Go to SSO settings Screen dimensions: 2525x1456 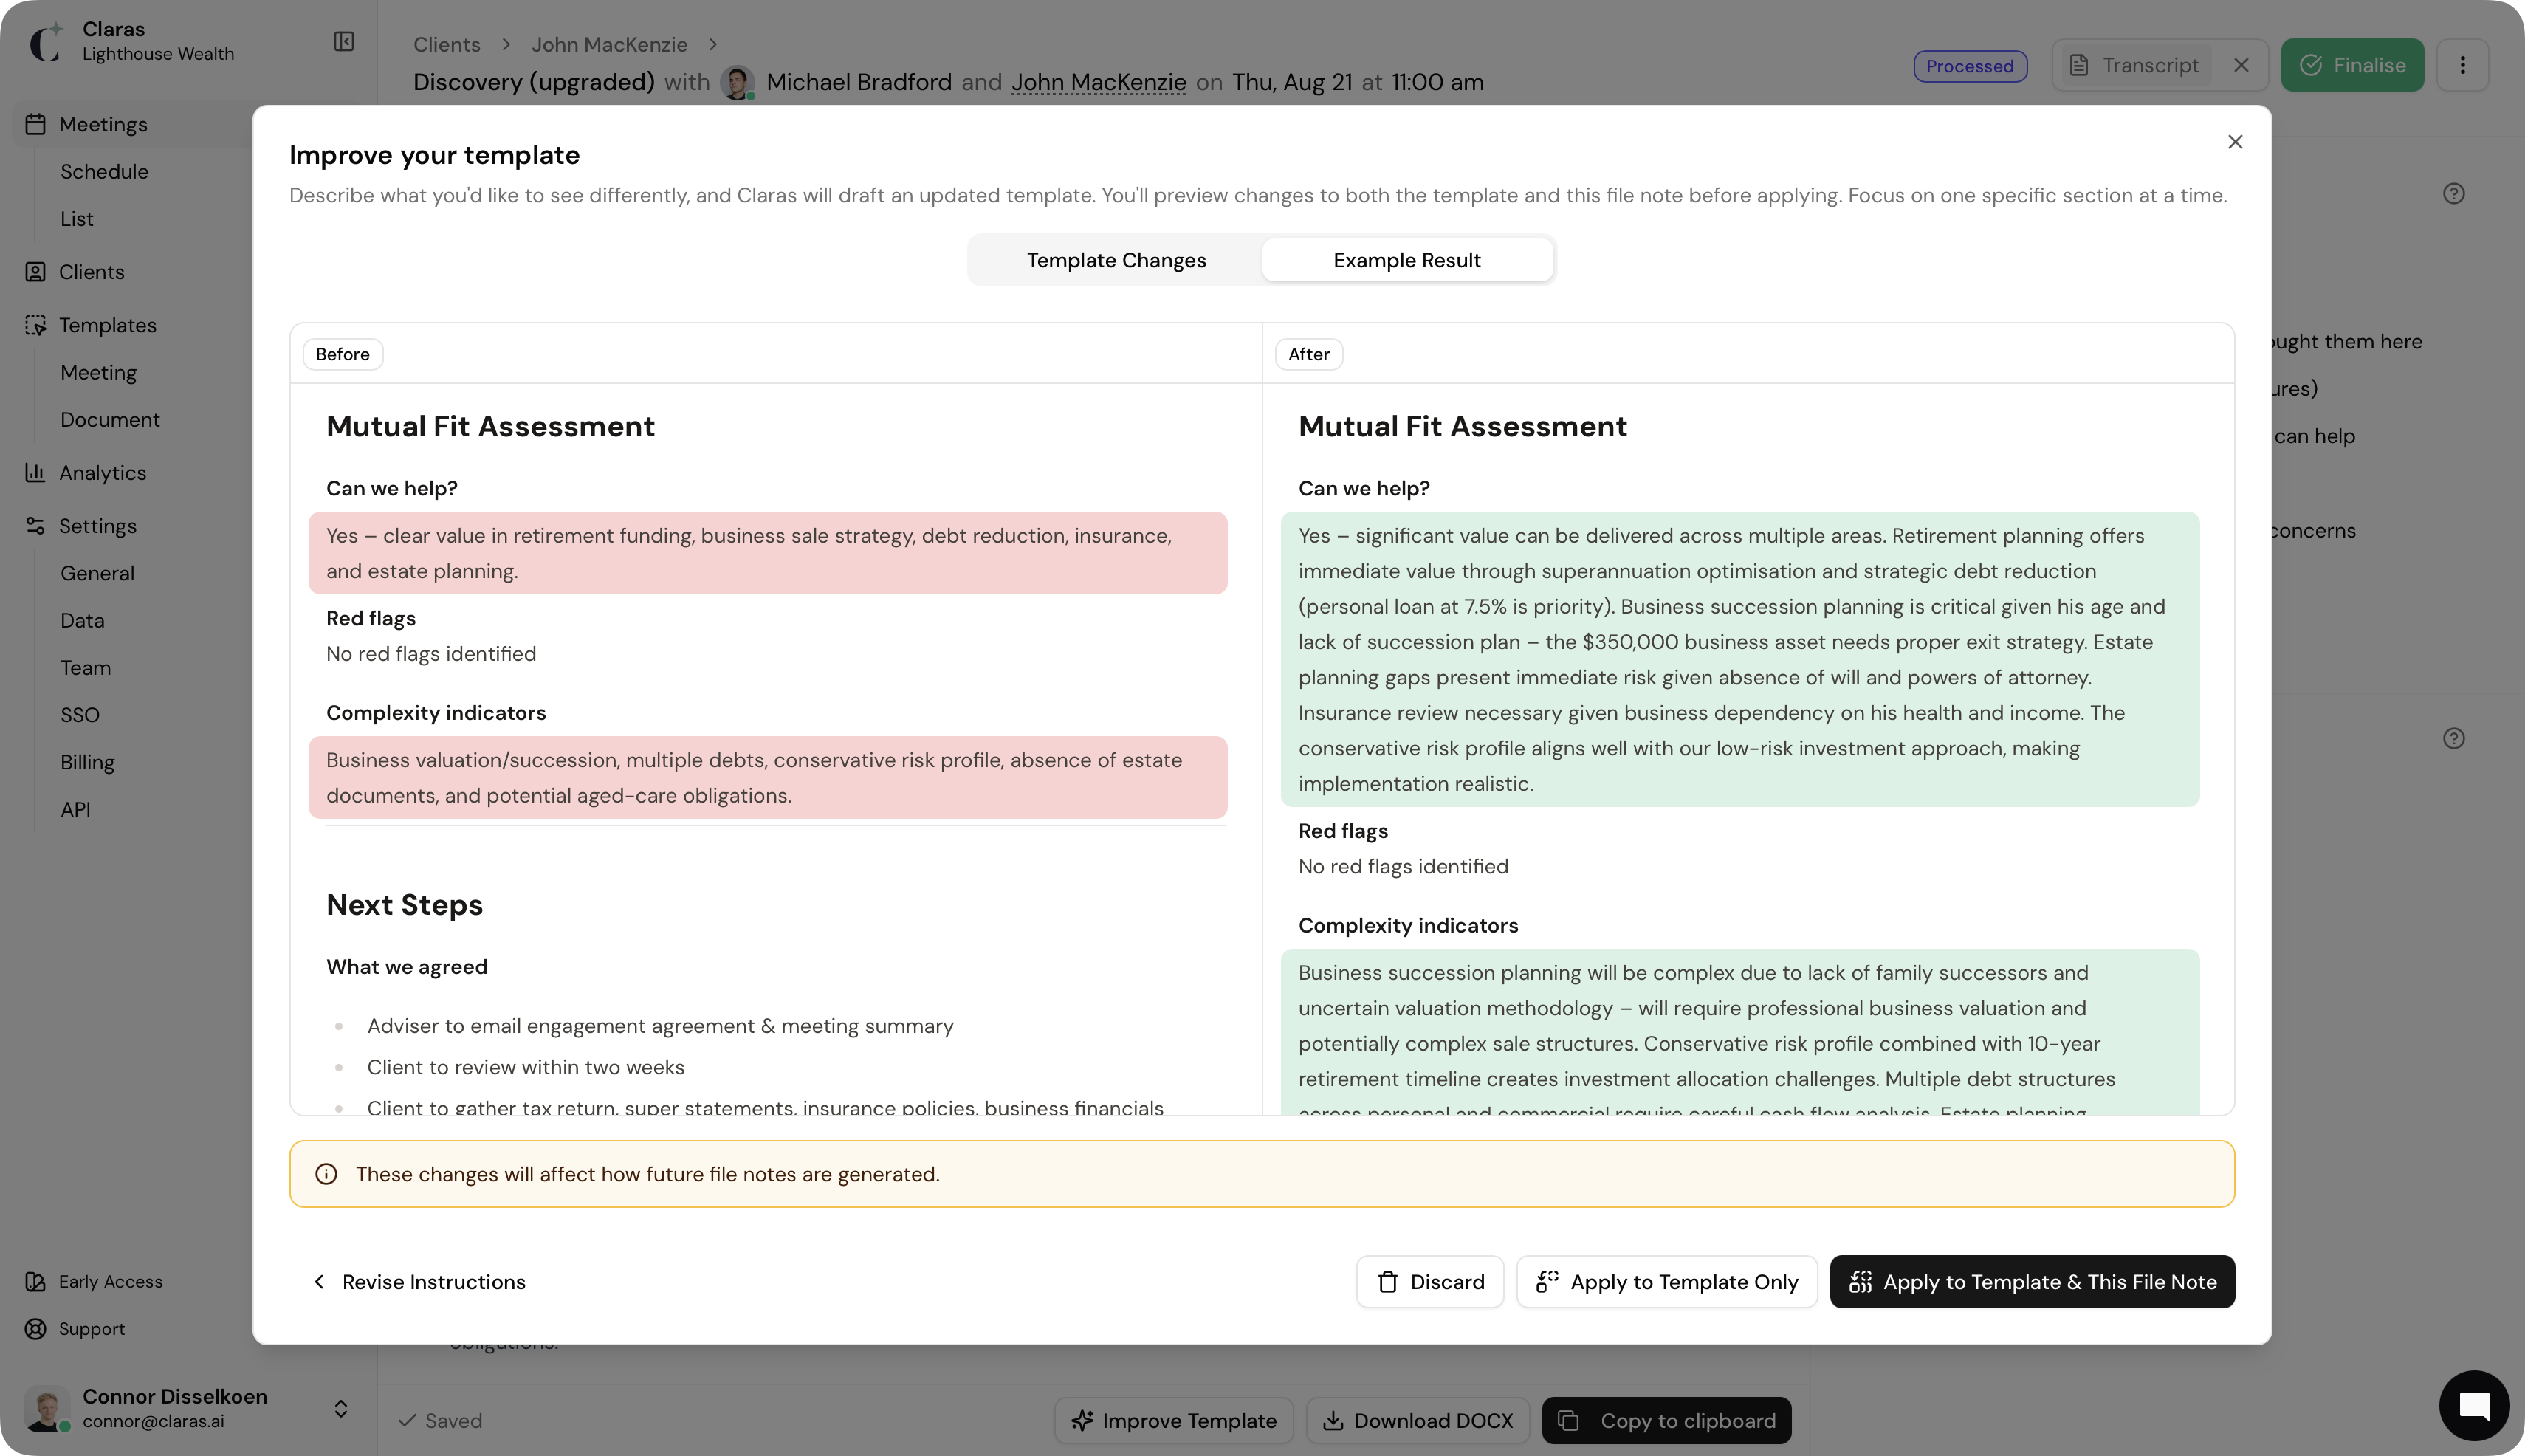(80, 714)
